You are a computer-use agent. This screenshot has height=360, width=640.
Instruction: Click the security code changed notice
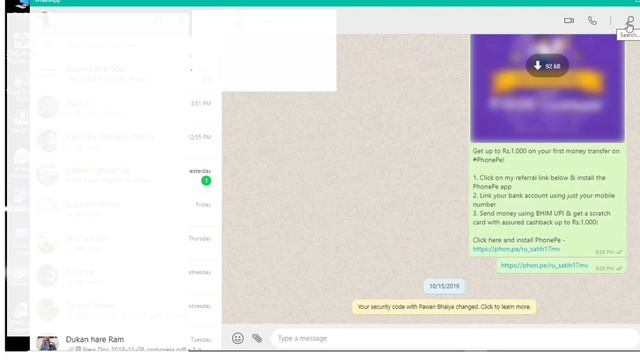click(x=444, y=307)
